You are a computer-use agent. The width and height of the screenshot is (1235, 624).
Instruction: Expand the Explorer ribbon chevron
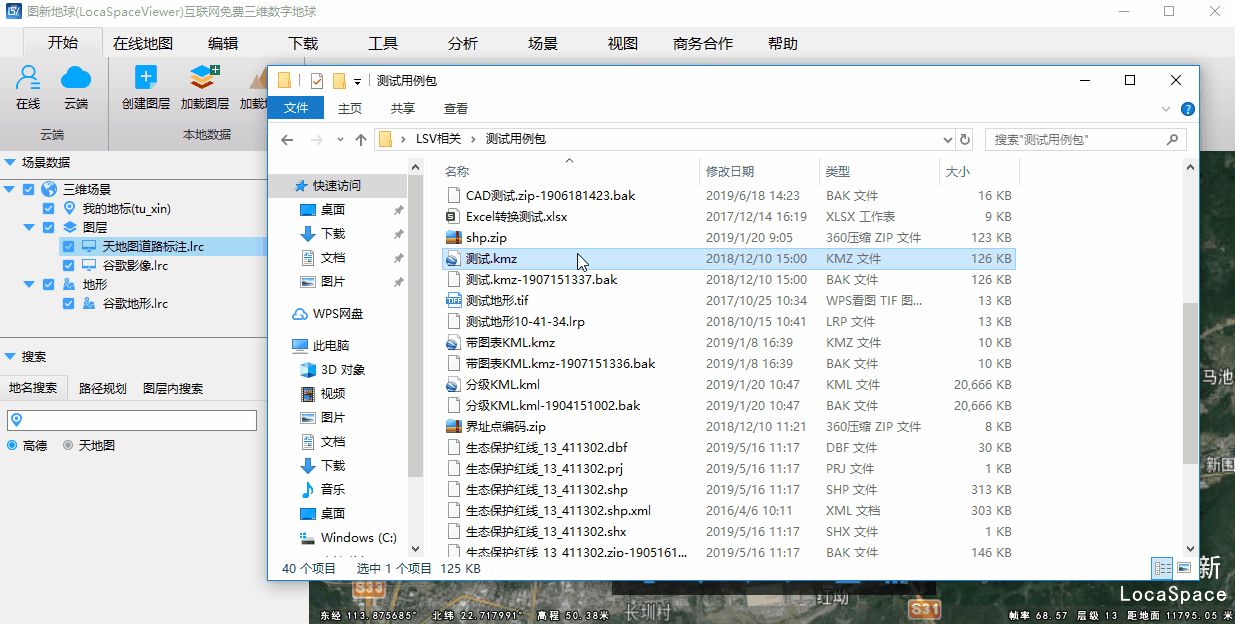tap(1166, 109)
